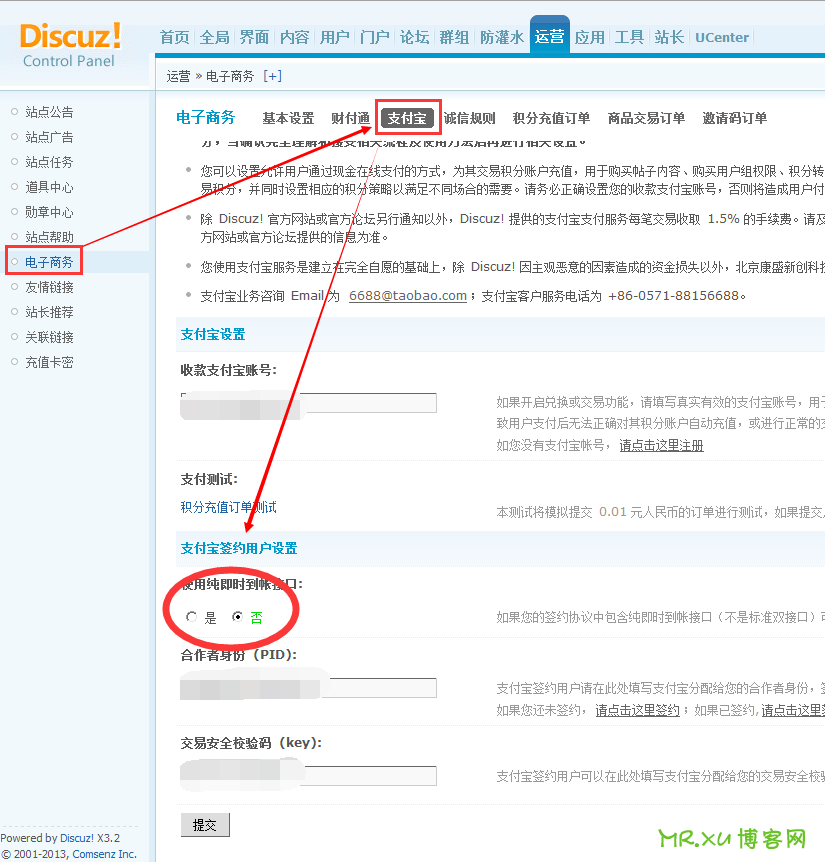This screenshot has height=862, width=825.
Task: Click the [+] link beside breadcrumb 电子商务
Action: pyautogui.click(x=272, y=76)
